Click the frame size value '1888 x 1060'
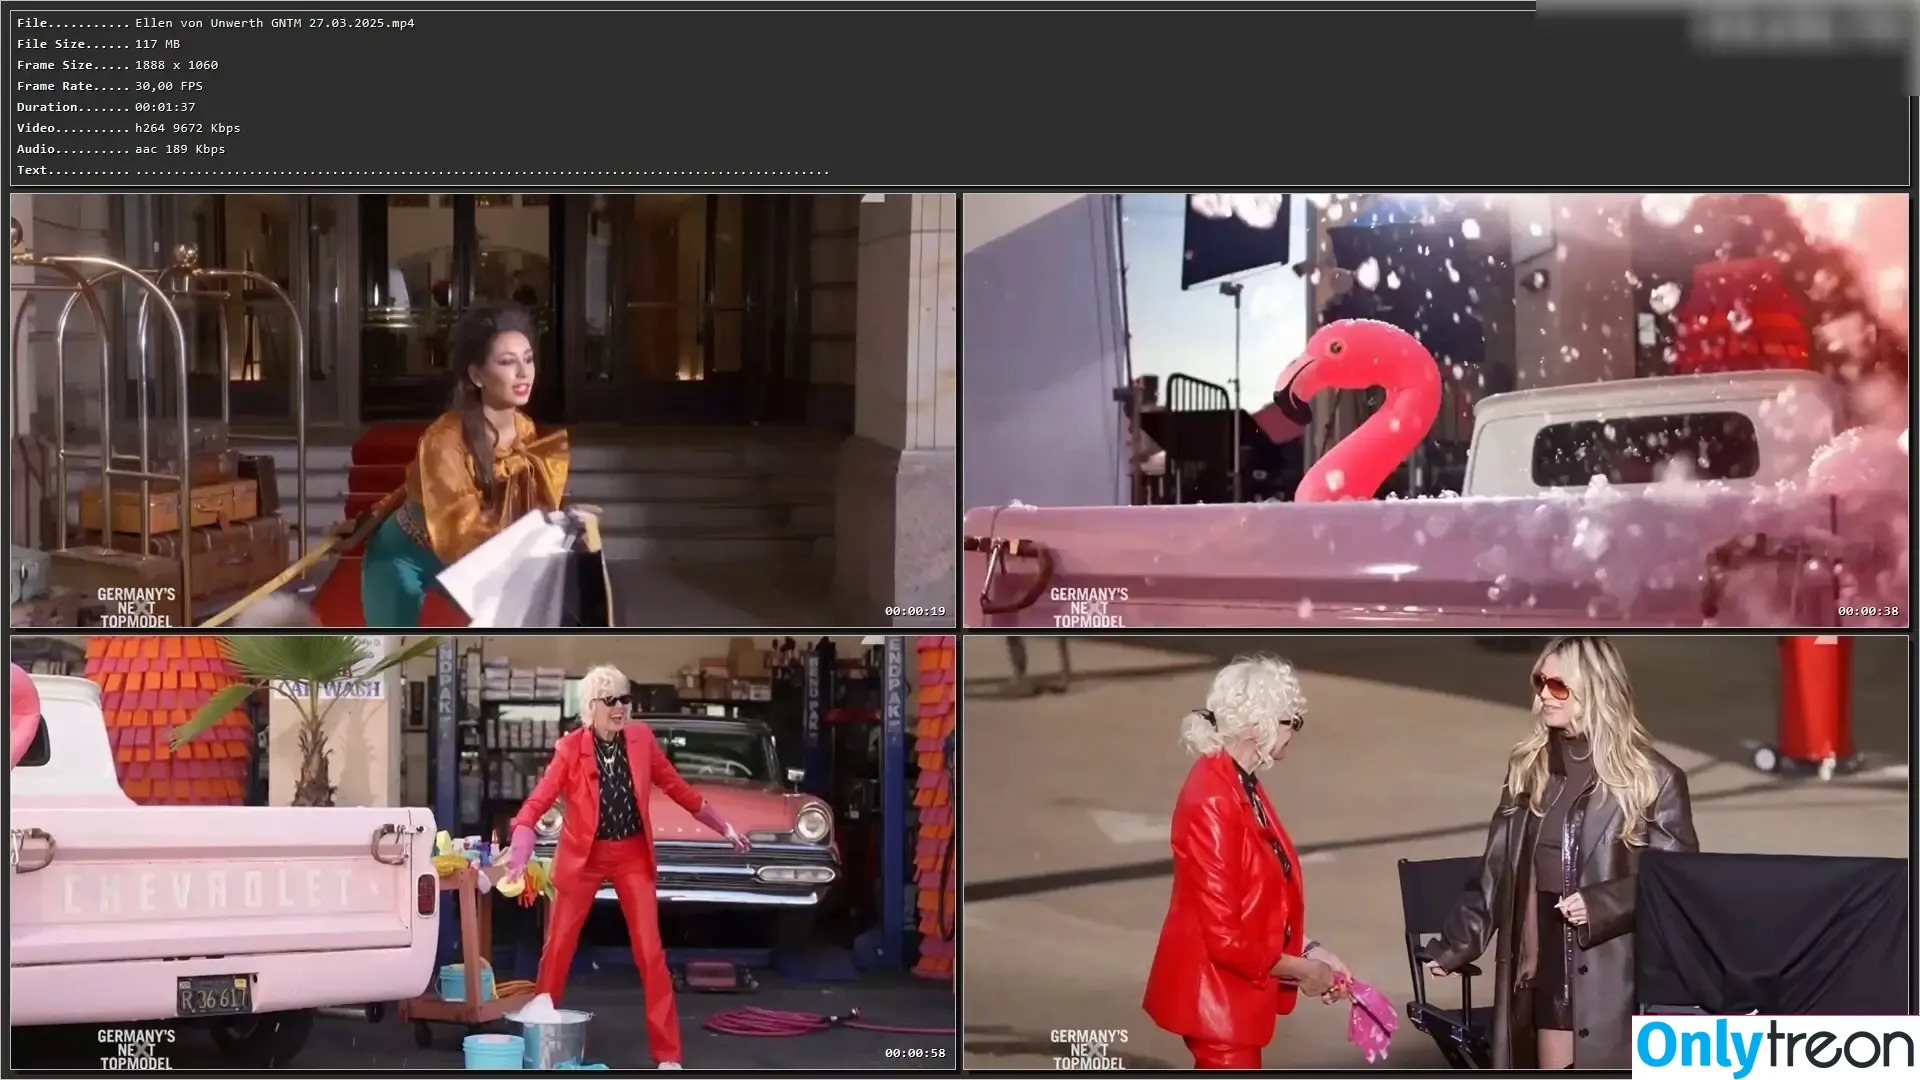 (177, 65)
